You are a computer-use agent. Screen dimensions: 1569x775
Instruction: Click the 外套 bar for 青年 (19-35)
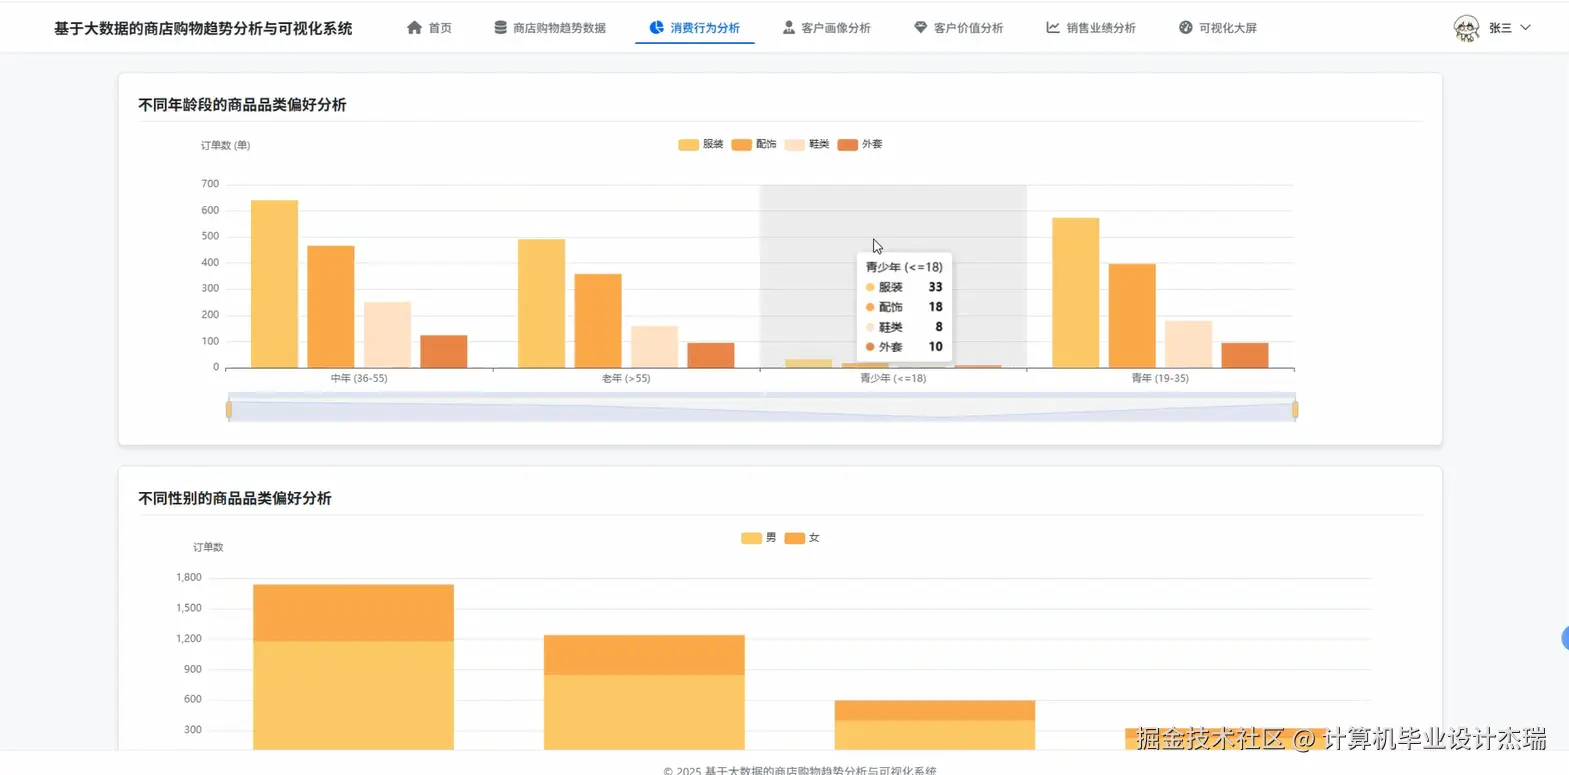[x=1245, y=355]
